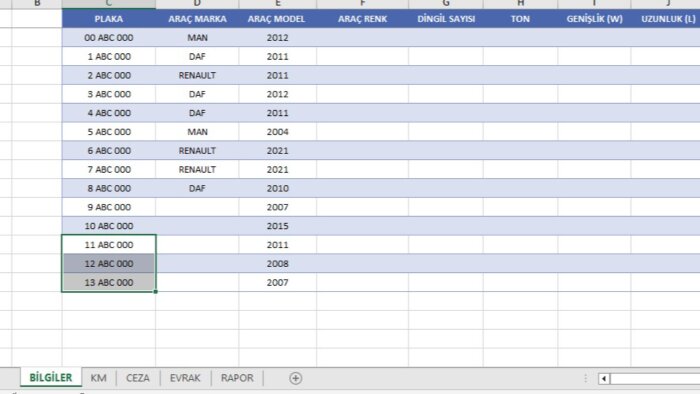Click DAF in the 1 ABC 000 row

(197, 56)
